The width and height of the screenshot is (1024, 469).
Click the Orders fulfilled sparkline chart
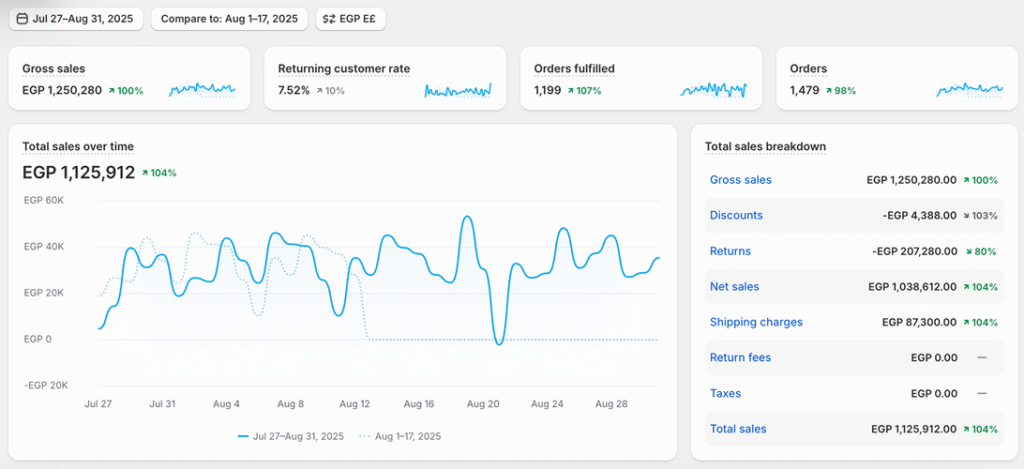click(x=714, y=90)
